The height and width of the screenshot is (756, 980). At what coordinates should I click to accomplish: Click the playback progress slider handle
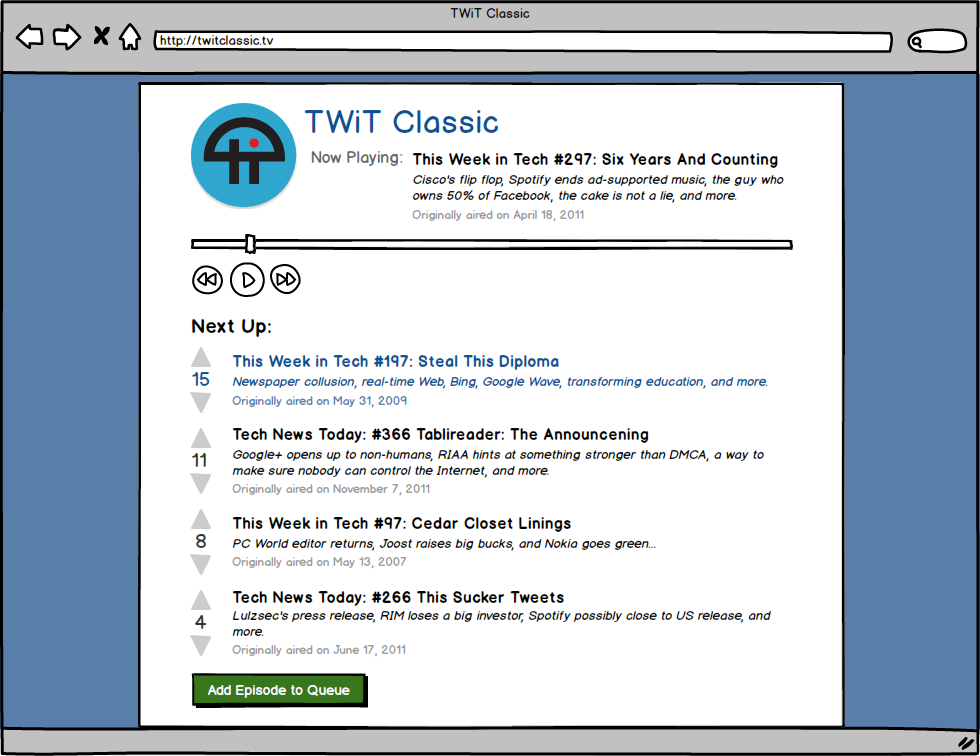coord(250,244)
